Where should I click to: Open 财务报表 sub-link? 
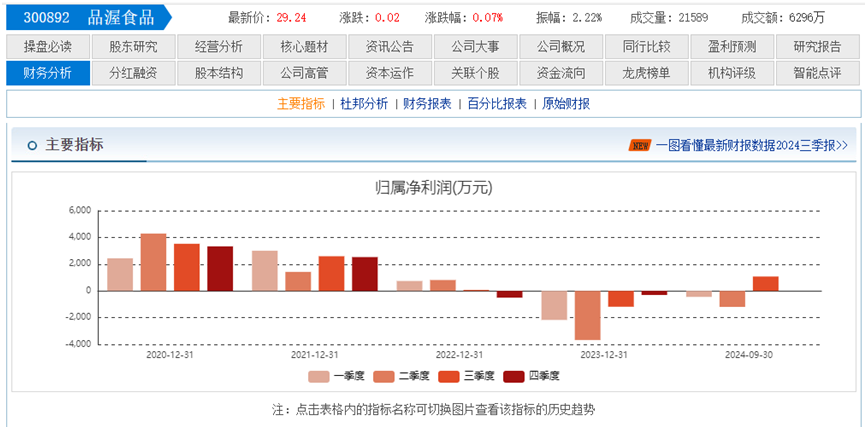(427, 103)
